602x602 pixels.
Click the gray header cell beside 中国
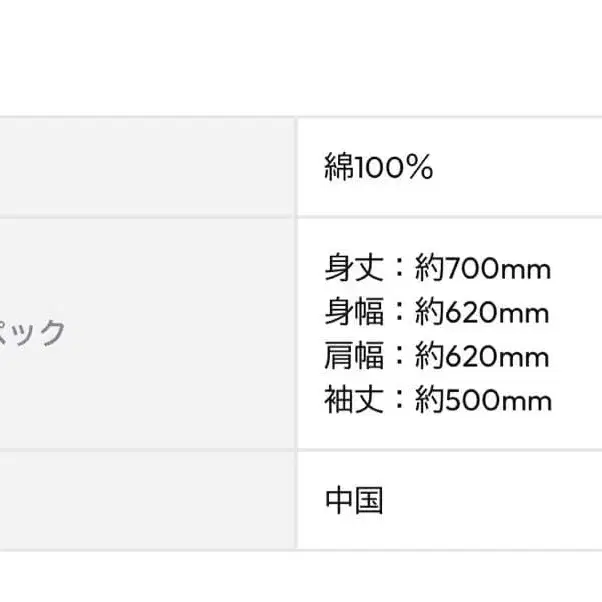[146, 500]
